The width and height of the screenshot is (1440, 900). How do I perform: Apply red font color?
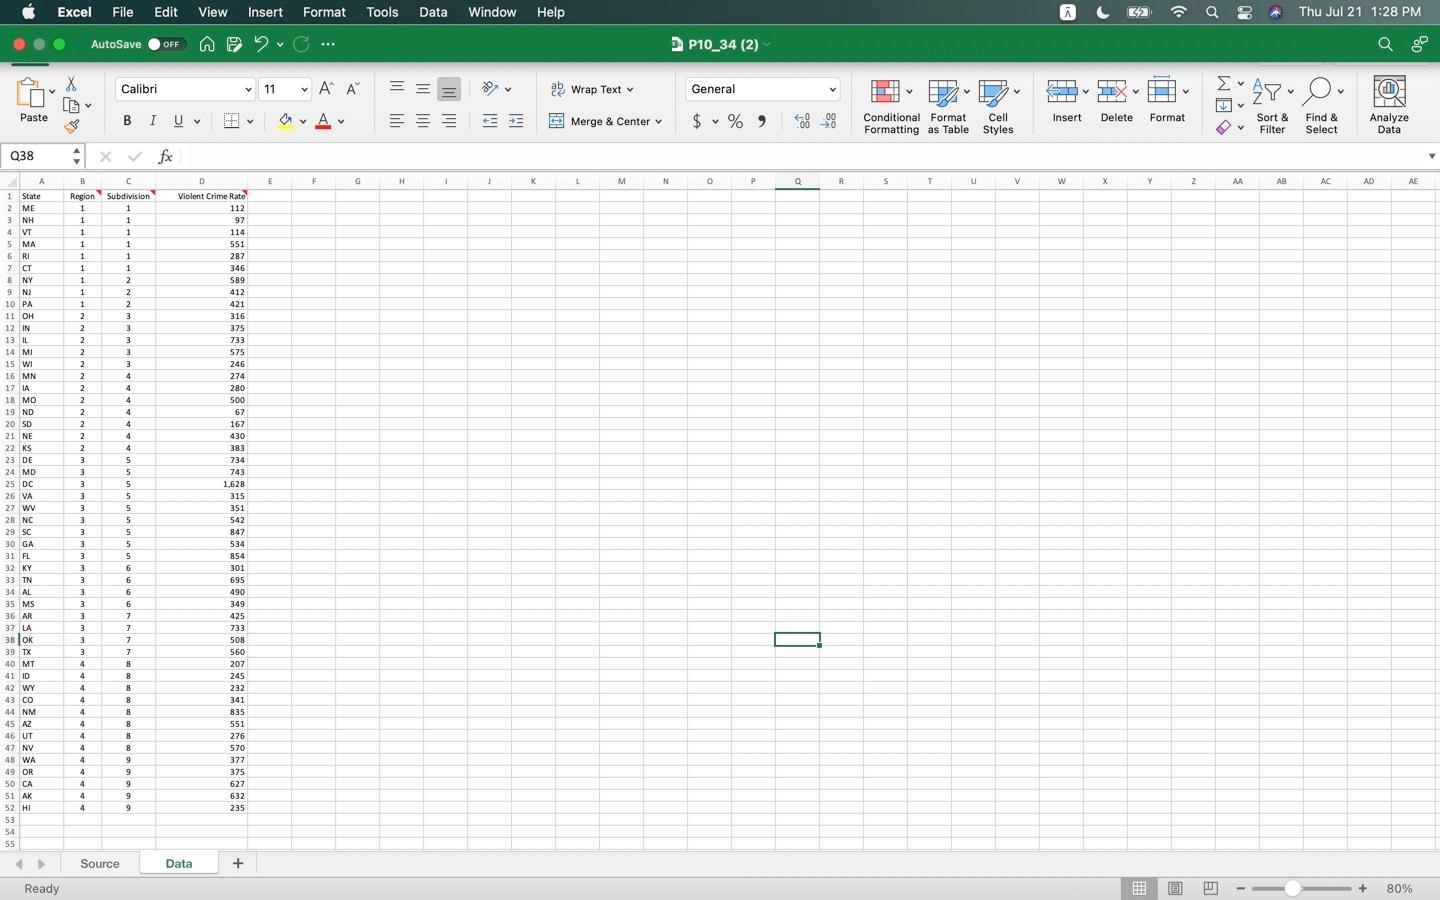(x=323, y=121)
